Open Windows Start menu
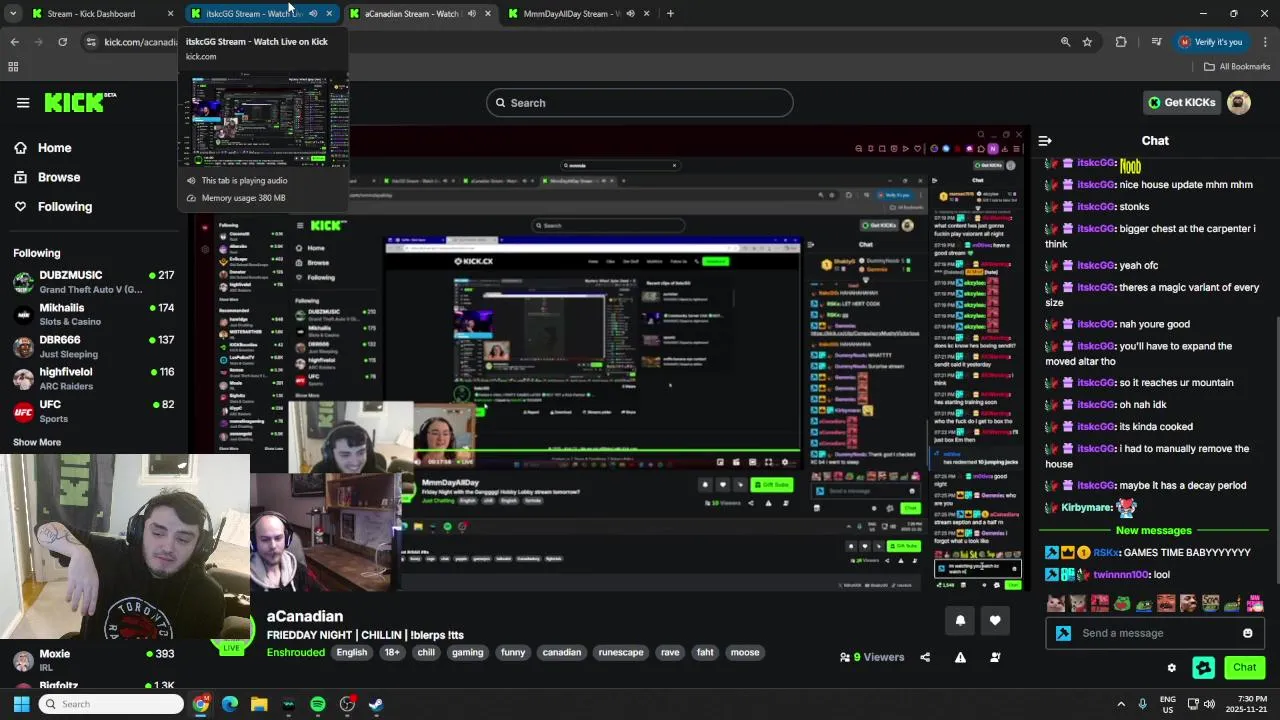1280x720 pixels. (21, 704)
